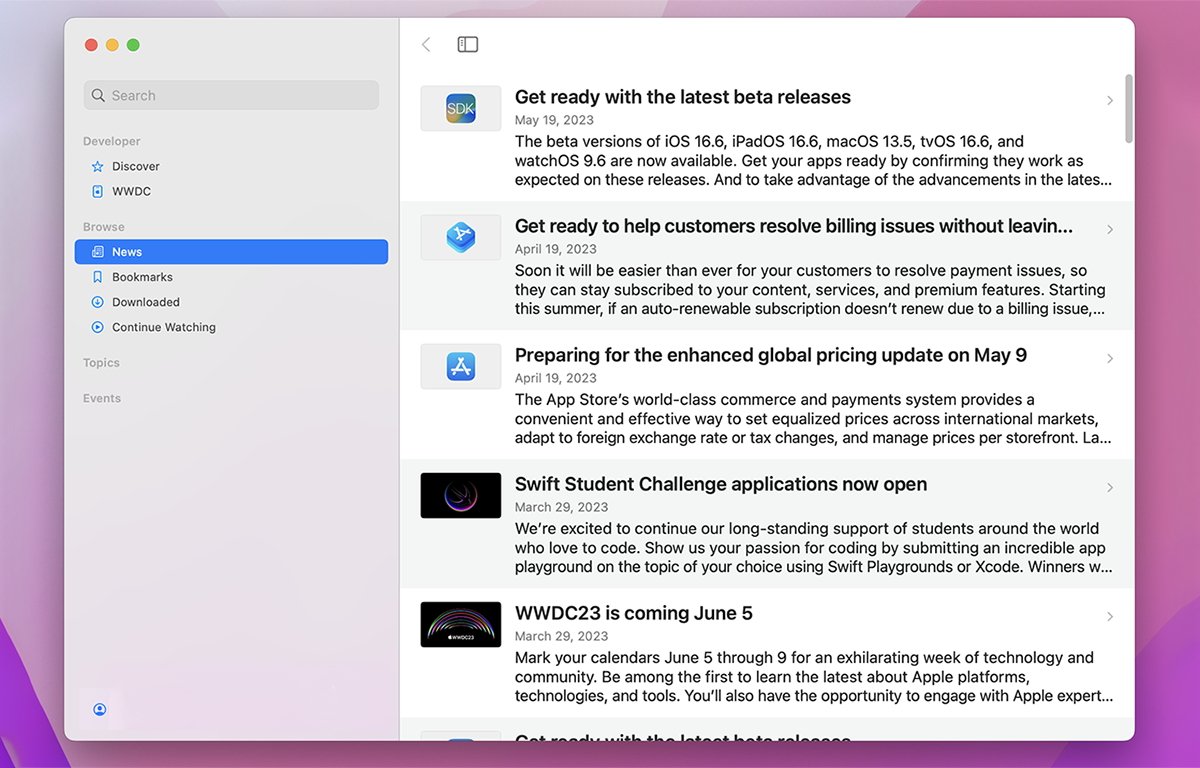Go to Continue Watching
The width and height of the screenshot is (1200, 768).
coord(163,327)
